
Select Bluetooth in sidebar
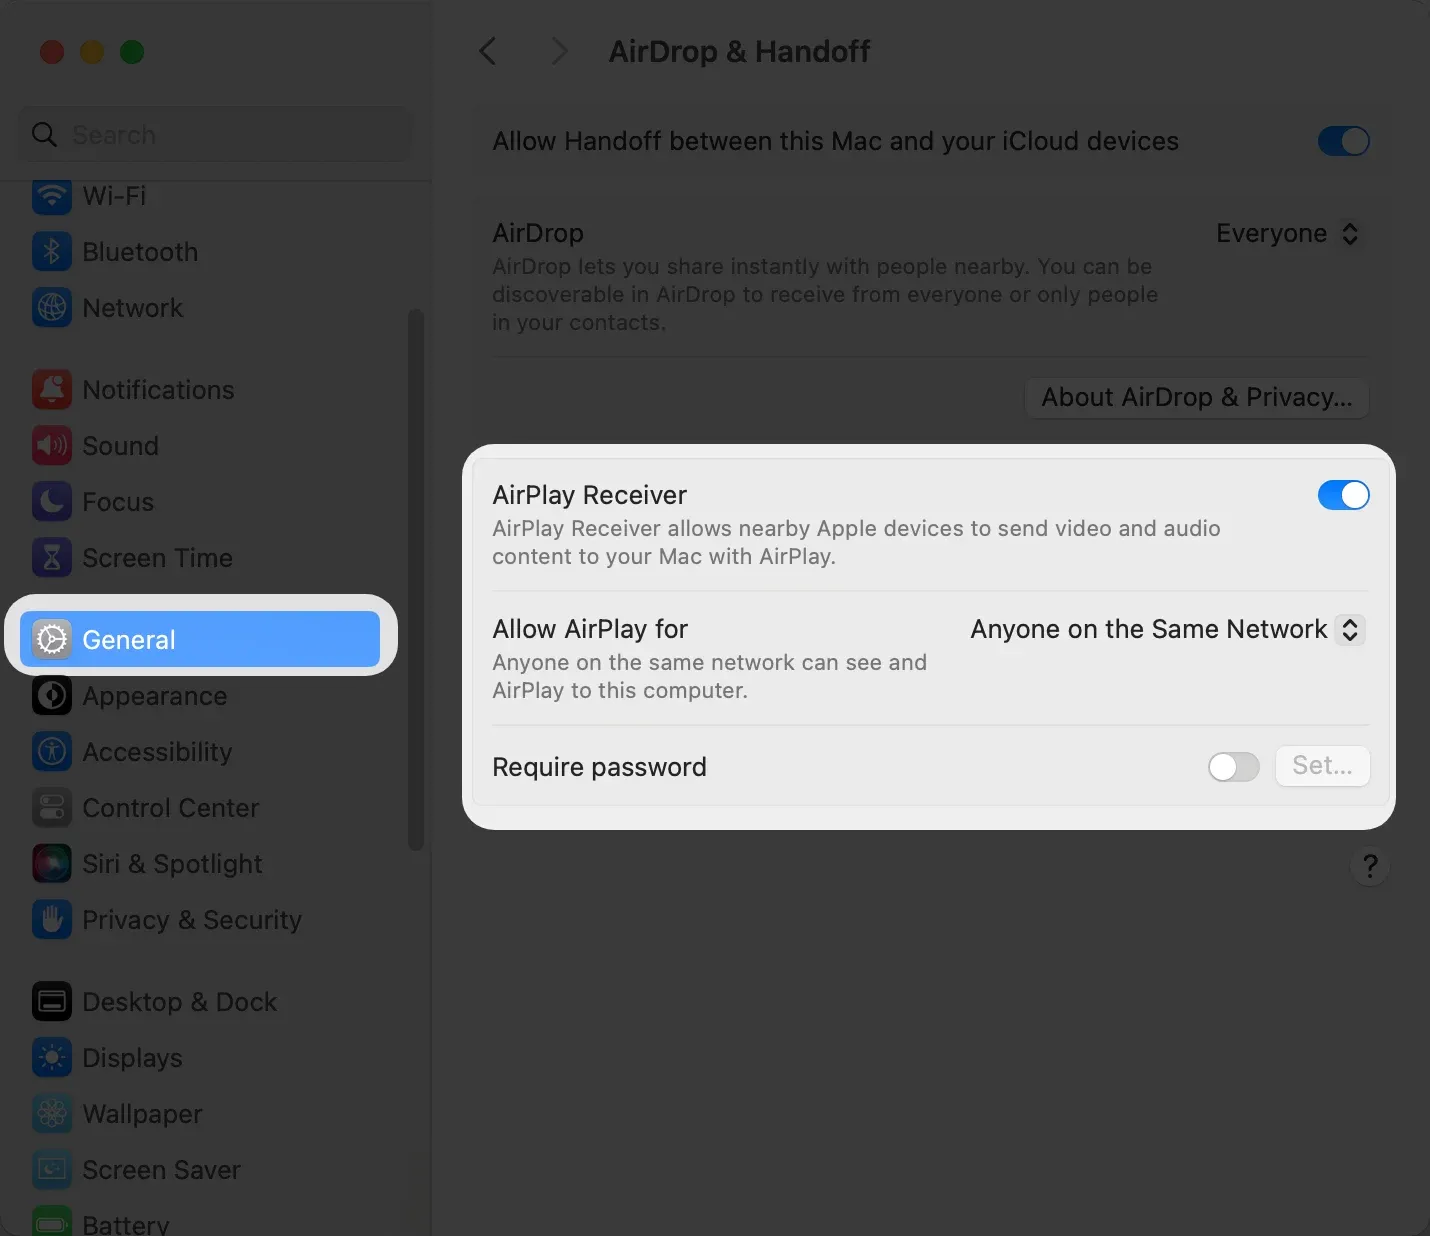140,252
